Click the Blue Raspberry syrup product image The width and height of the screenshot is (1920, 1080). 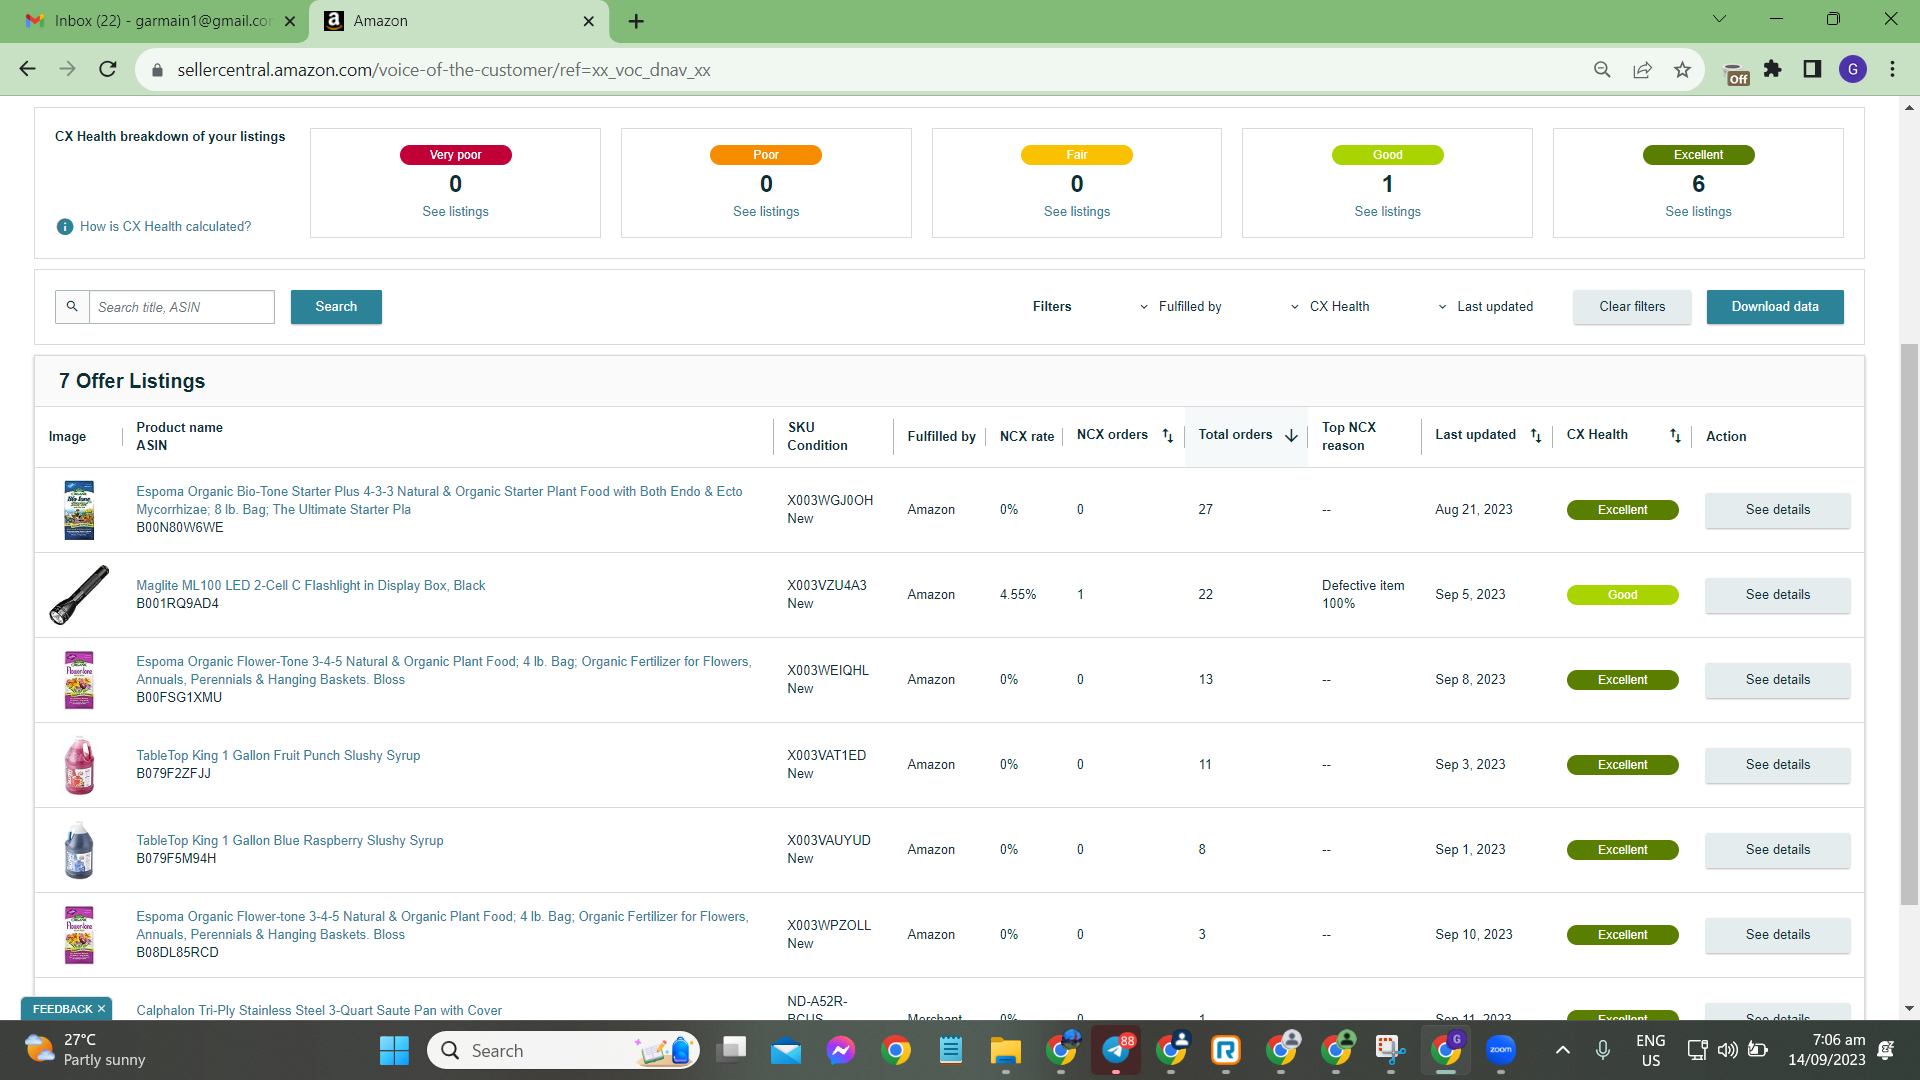point(79,850)
